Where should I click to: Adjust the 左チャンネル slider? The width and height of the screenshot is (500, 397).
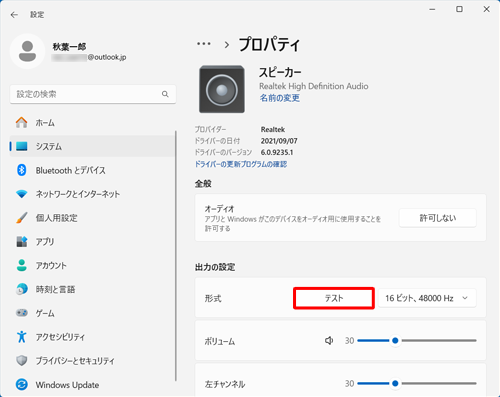(x=417, y=383)
